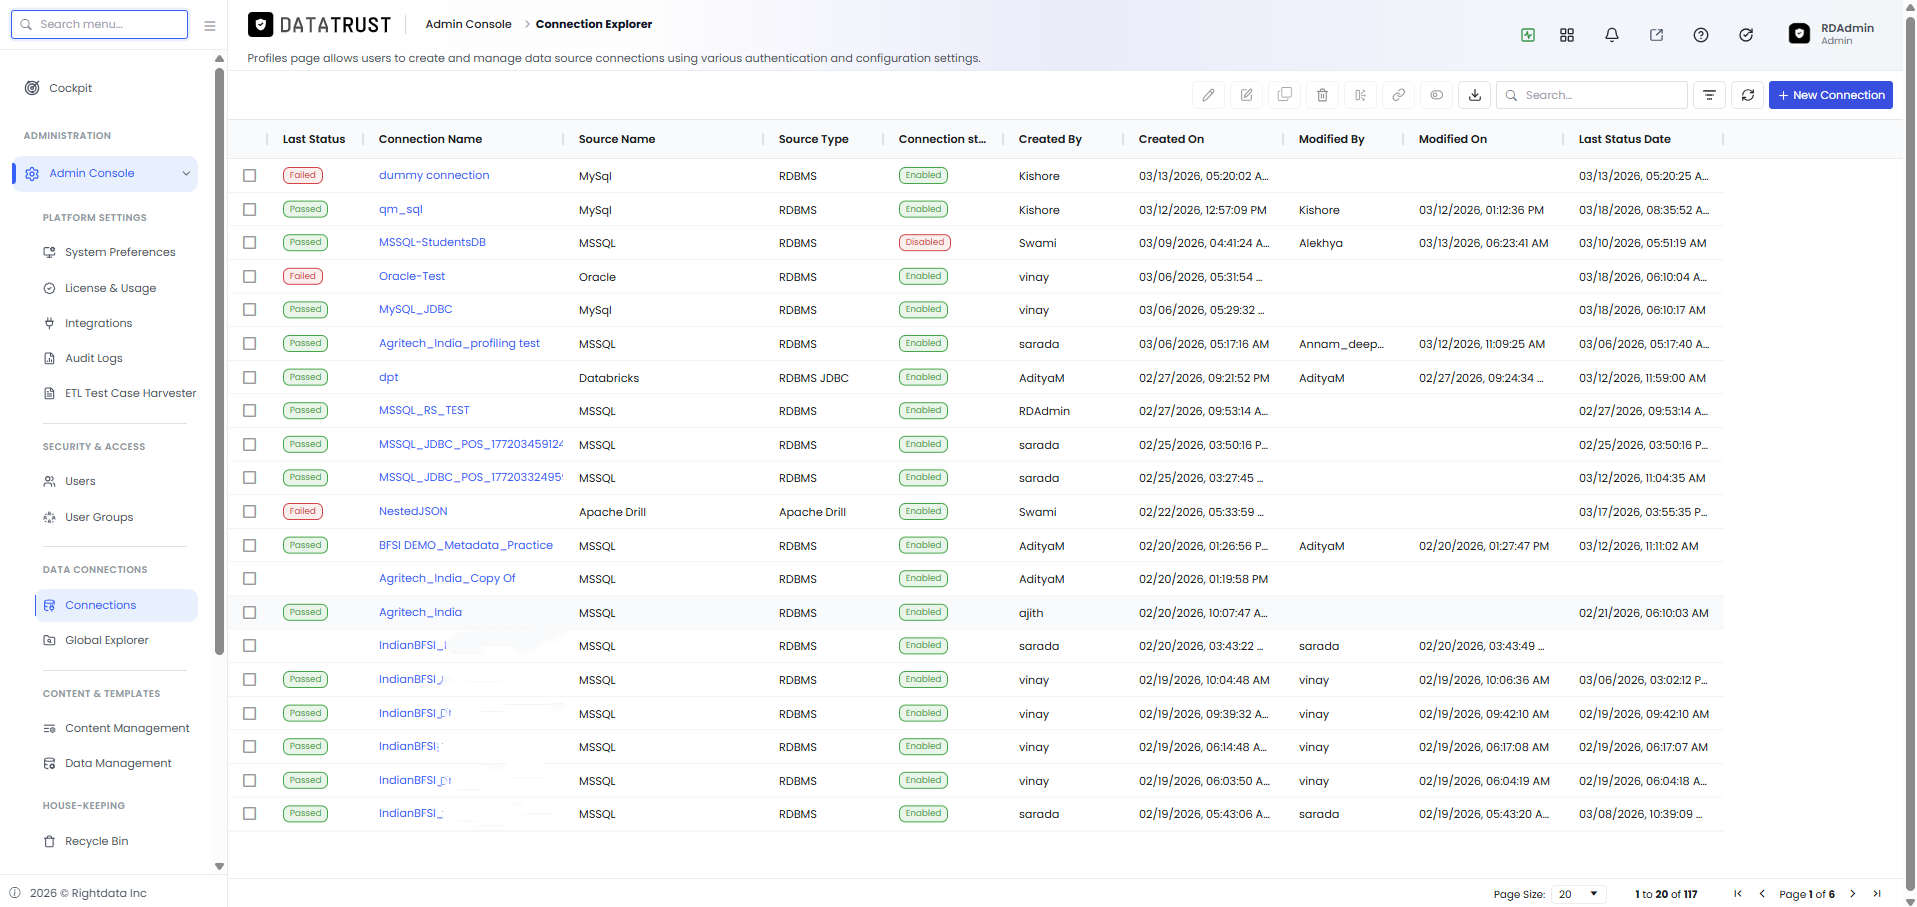Open the notifications bell
Viewport: 1917px width, 907px height.
point(1611,35)
